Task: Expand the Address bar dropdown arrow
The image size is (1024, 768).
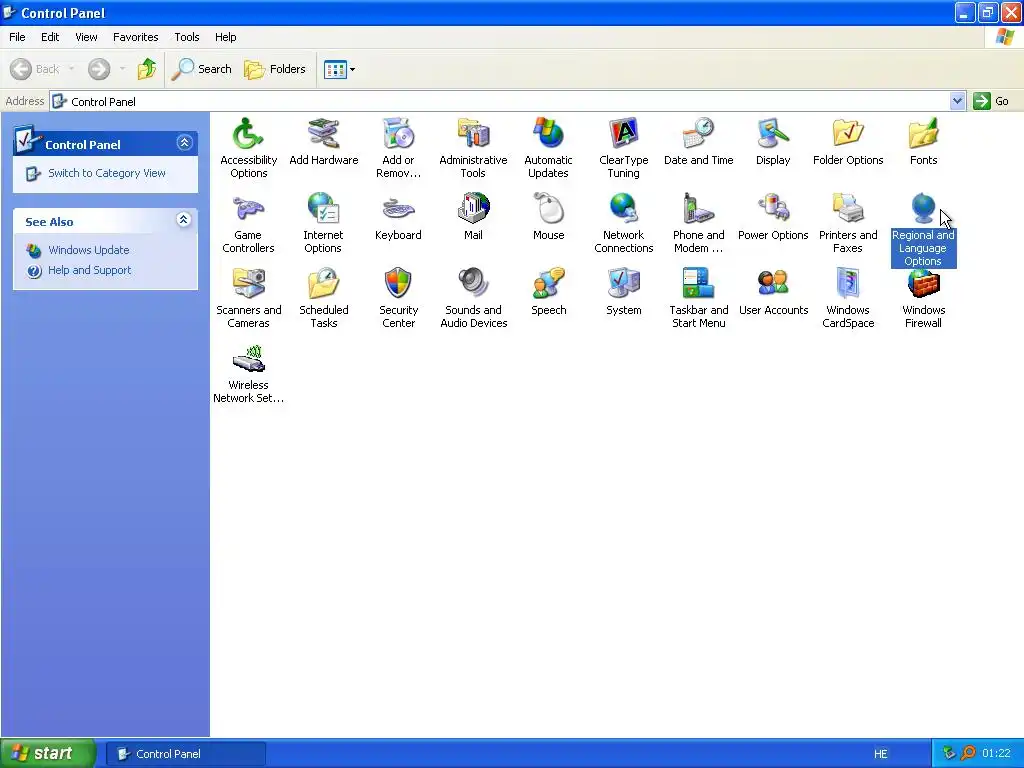Action: [x=957, y=101]
